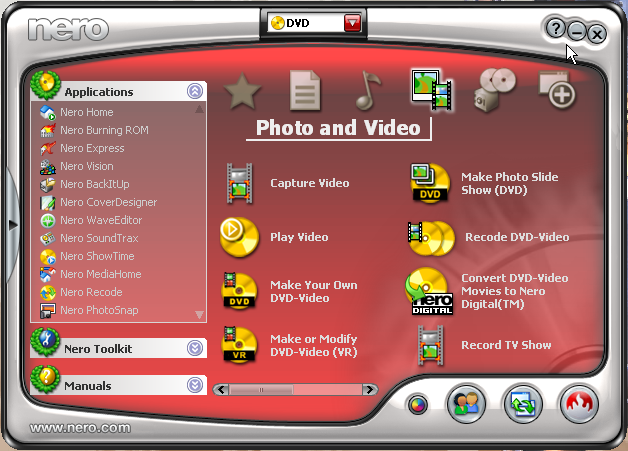Click the Make or Modify DVD-Video (VR) icon
Viewport: 628px width, 451px height.
coord(239,345)
